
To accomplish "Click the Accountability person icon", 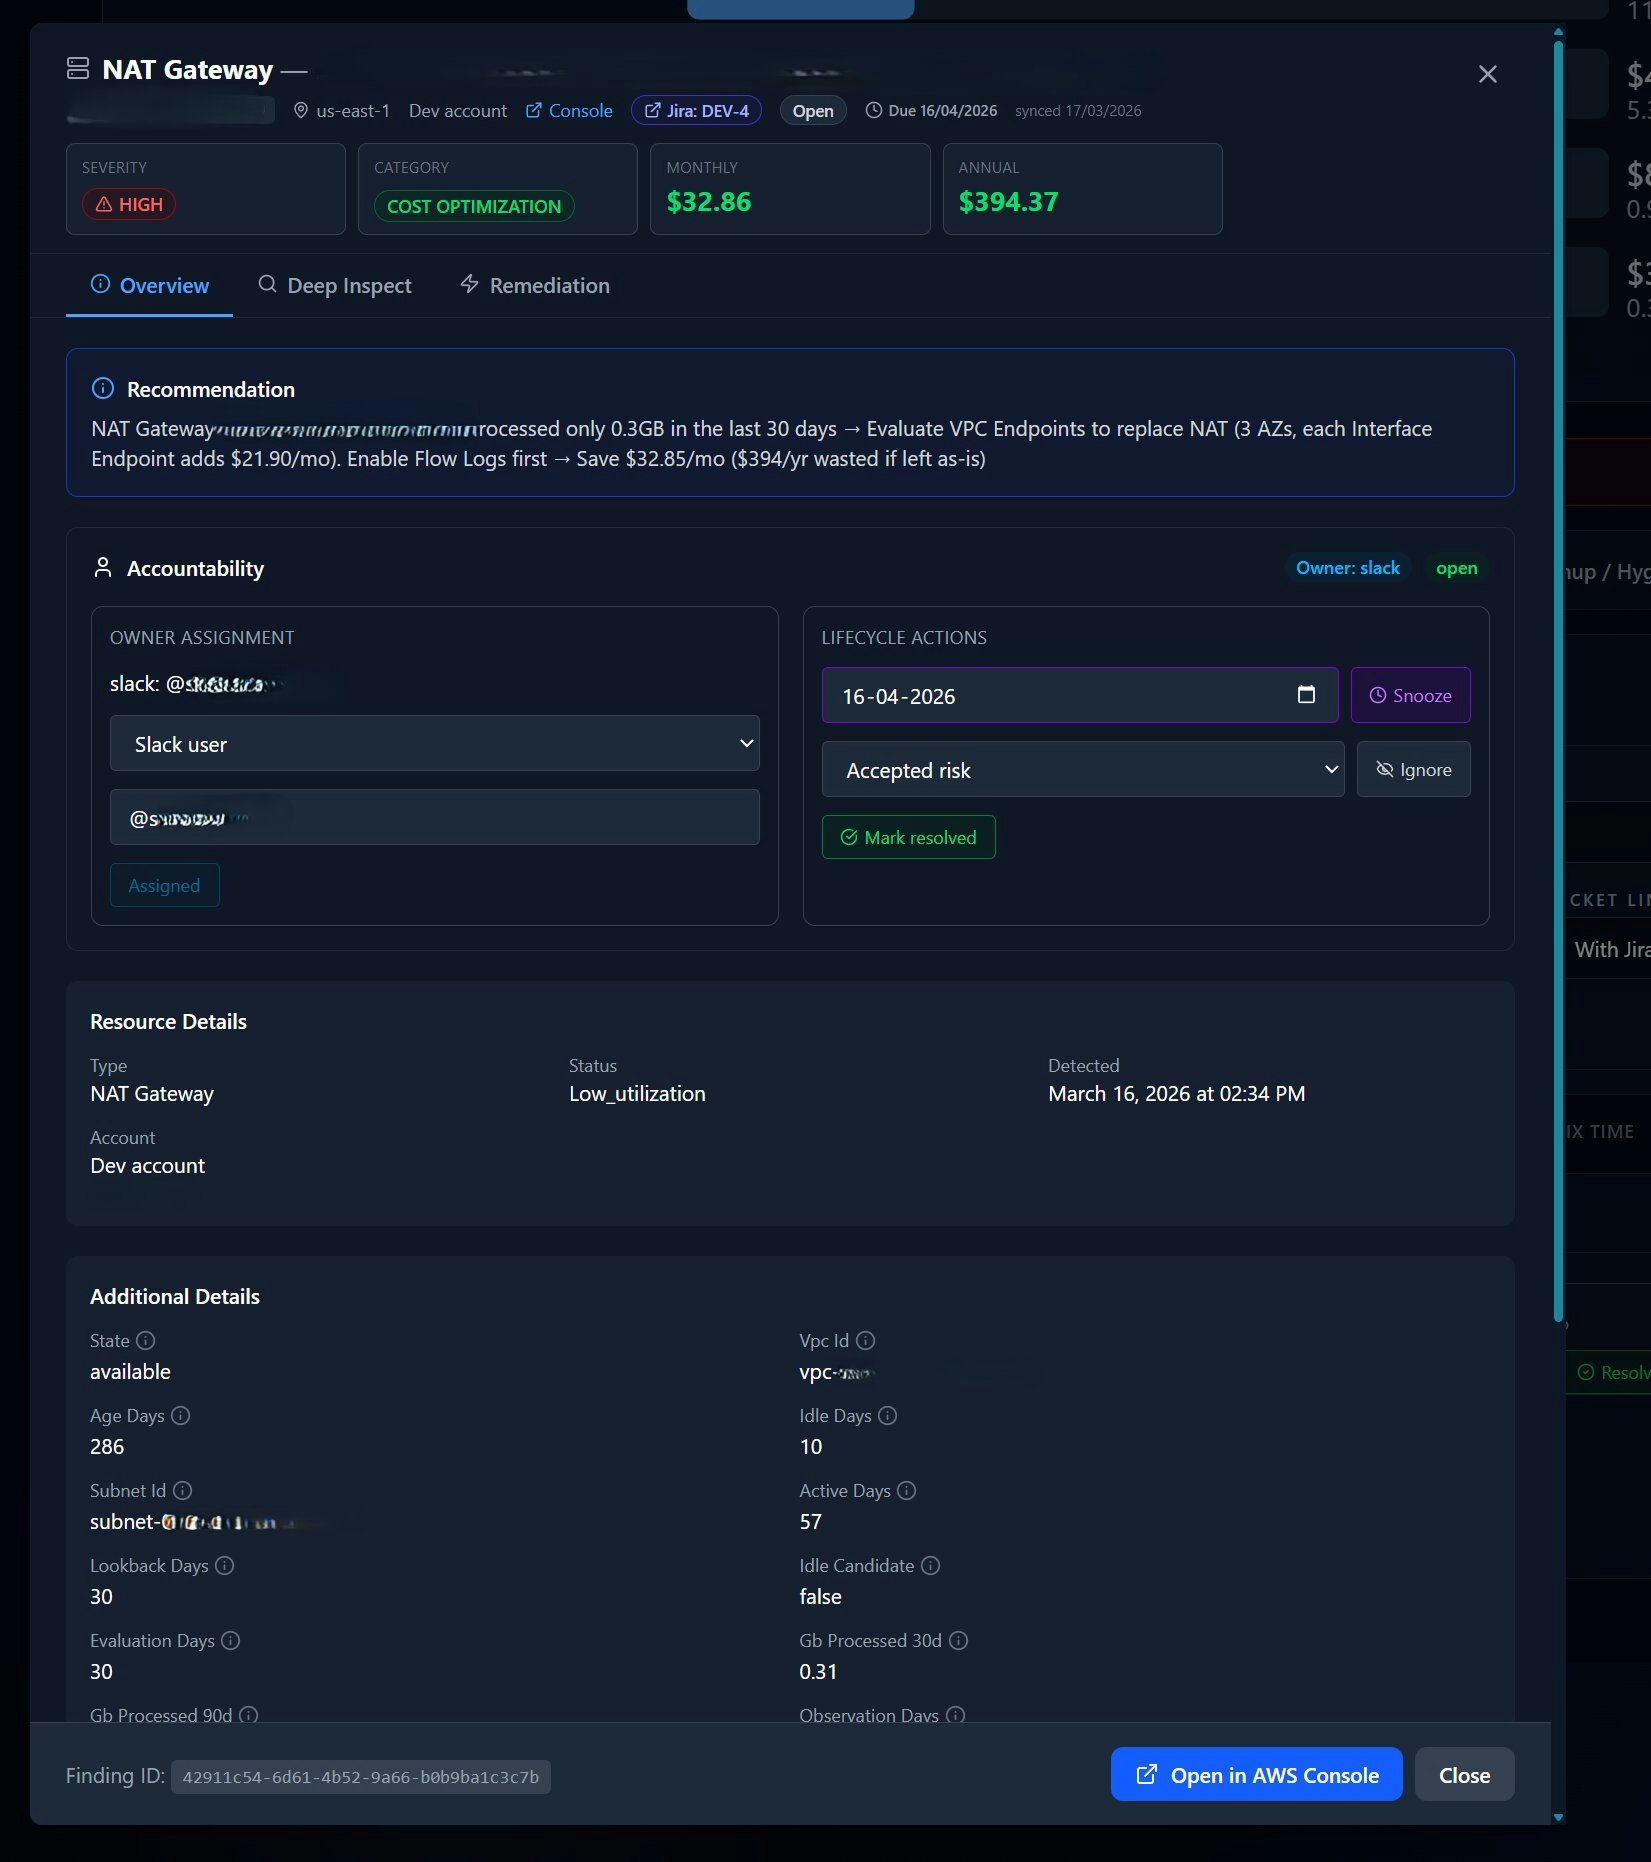I will tap(102, 568).
